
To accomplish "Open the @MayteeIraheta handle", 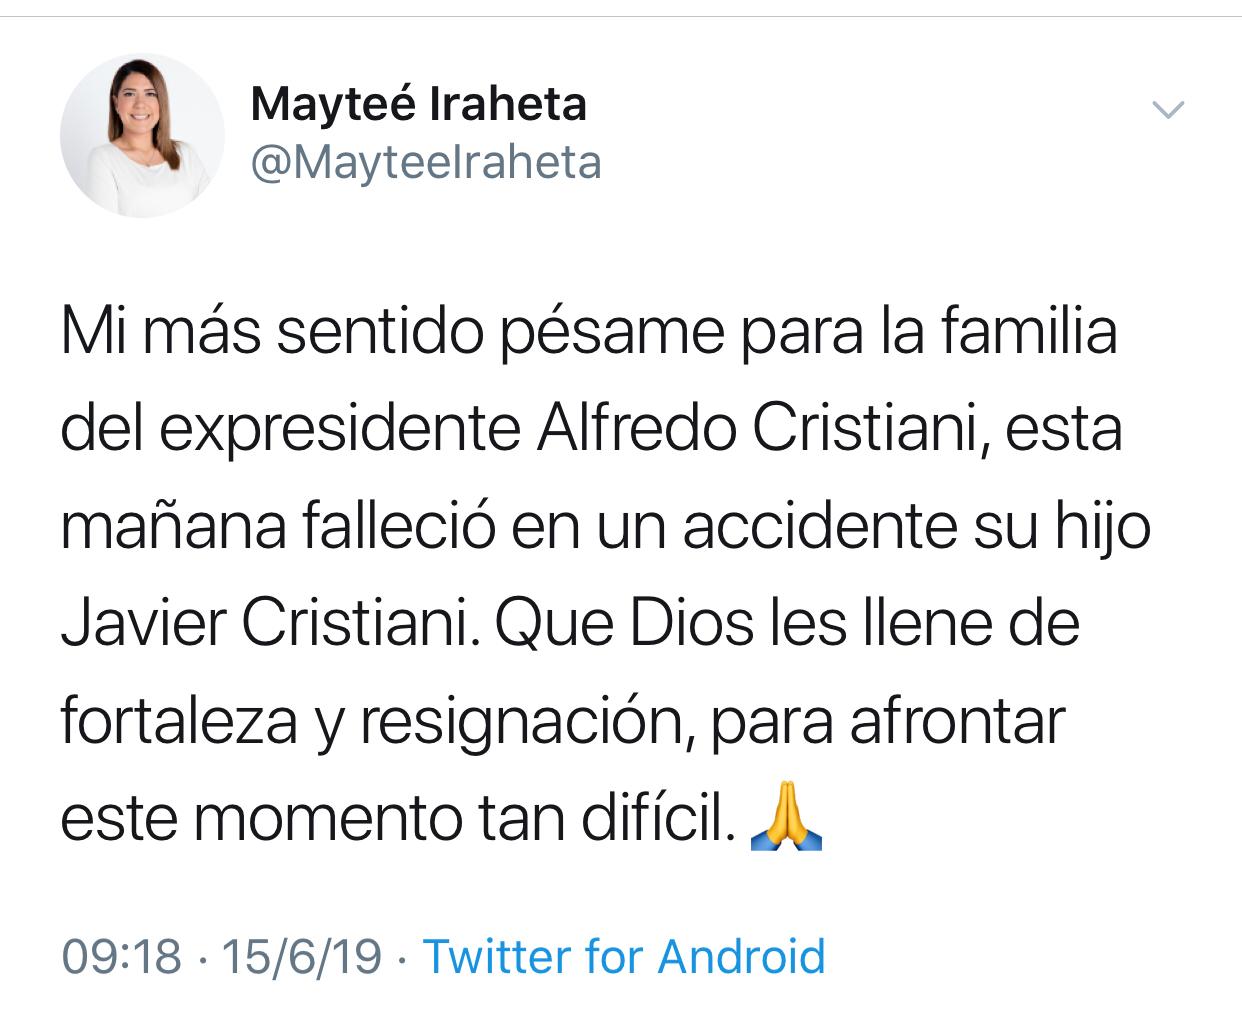I will [426, 163].
